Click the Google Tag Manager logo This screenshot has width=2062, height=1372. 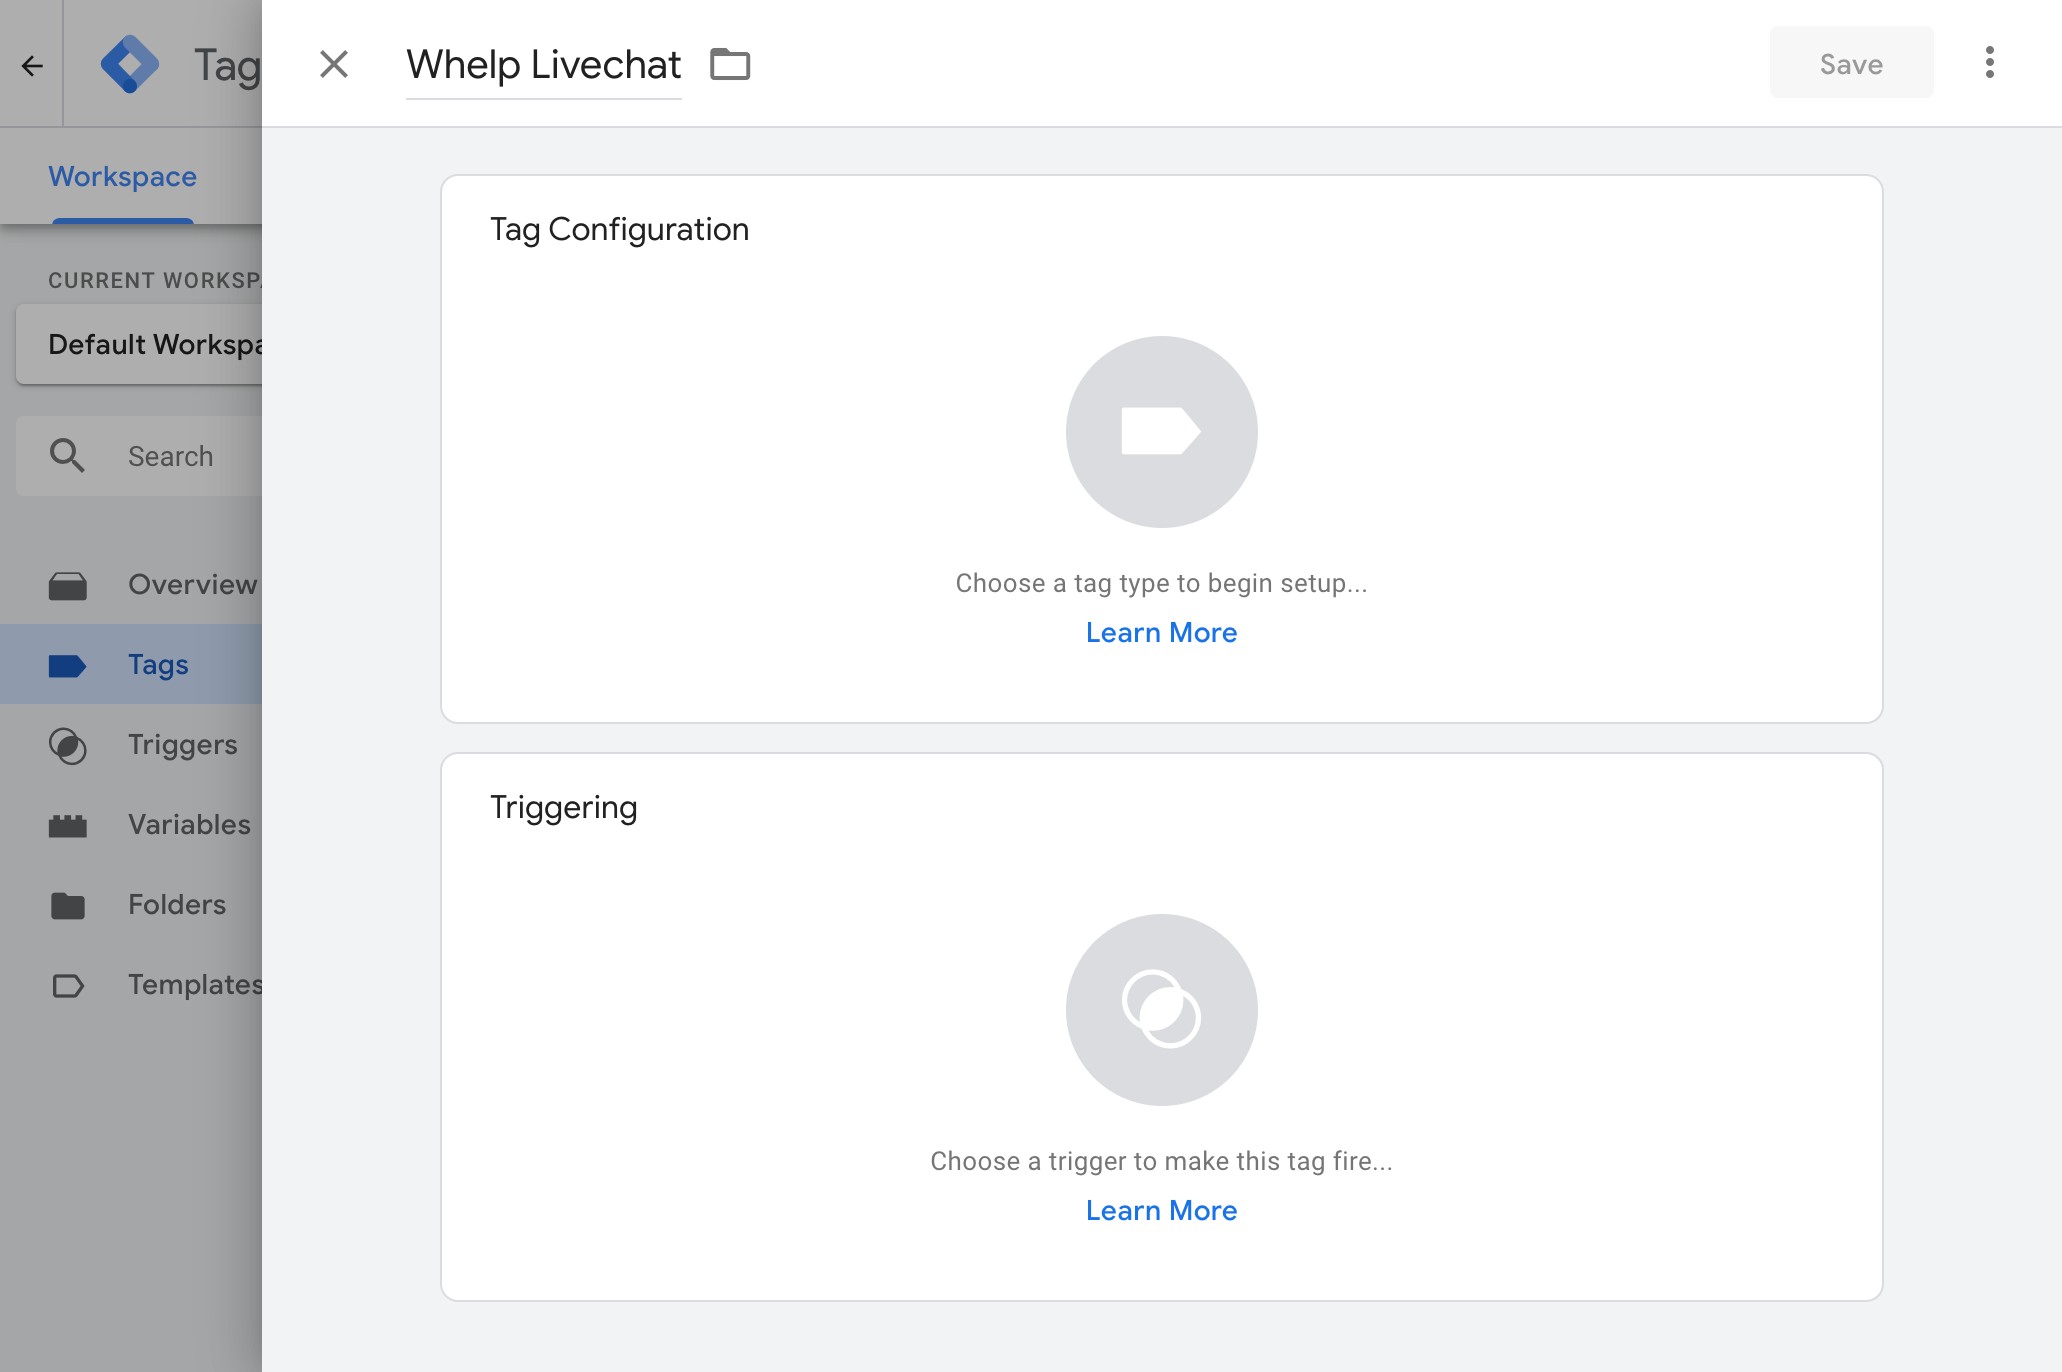130,64
